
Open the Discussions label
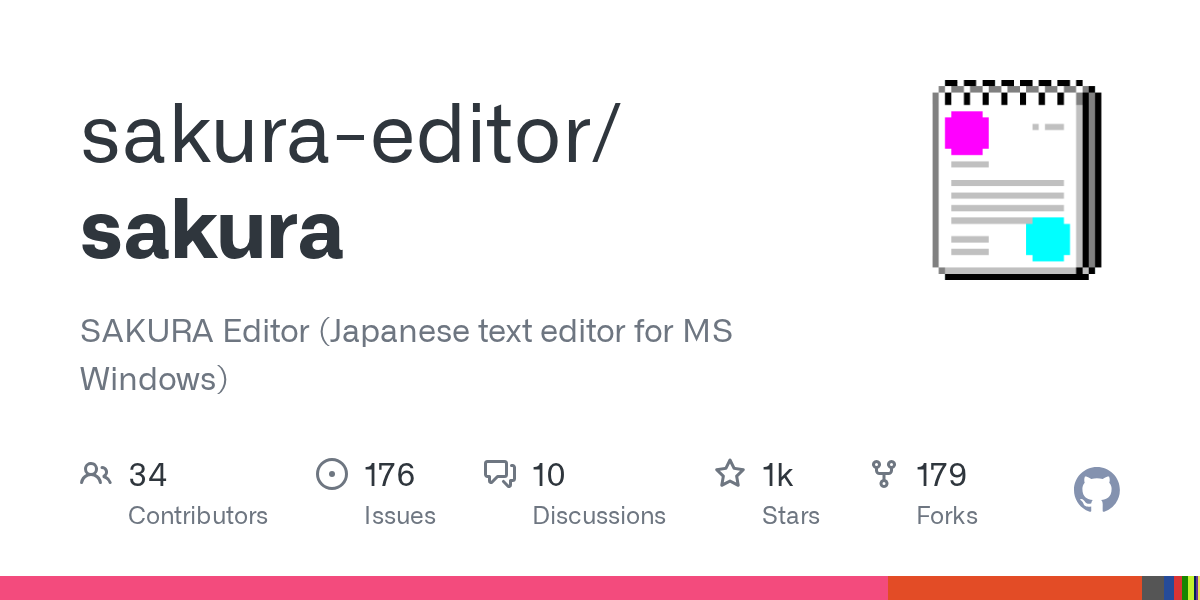pos(598,516)
